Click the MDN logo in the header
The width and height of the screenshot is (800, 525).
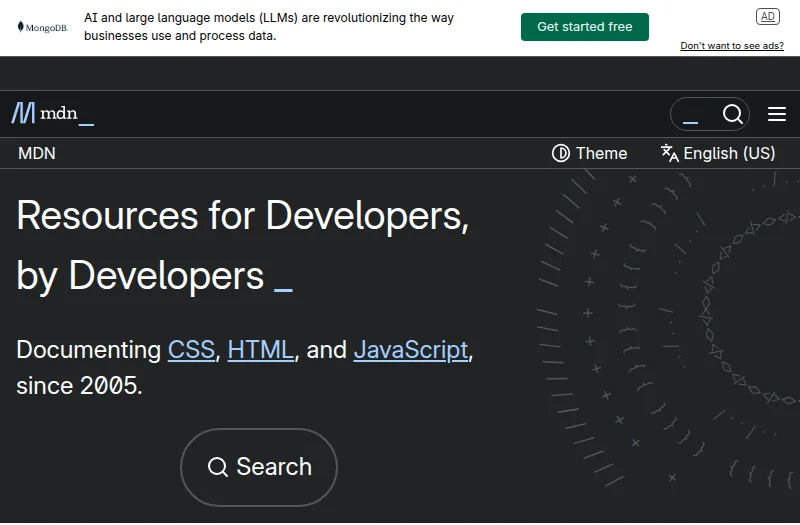53,113
